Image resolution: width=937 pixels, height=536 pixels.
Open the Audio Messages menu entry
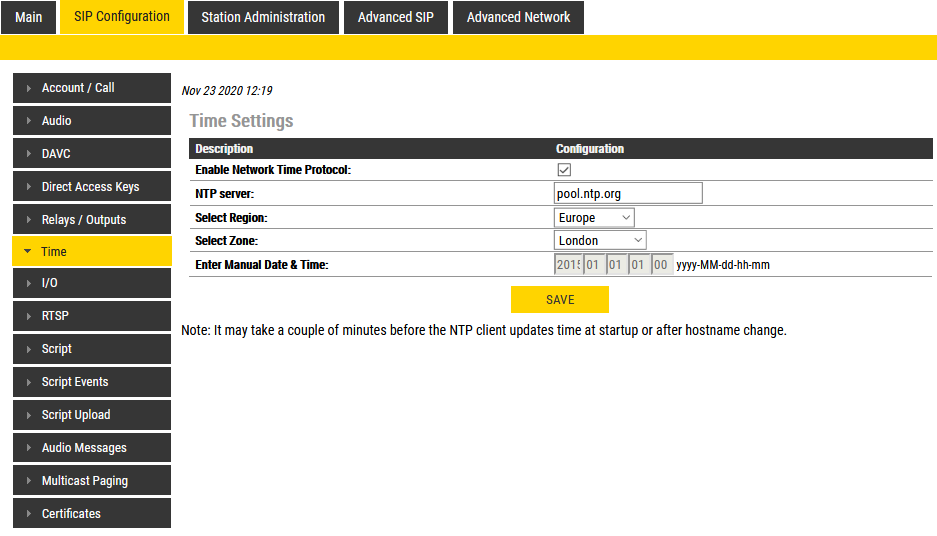click(x=84, y=448)
